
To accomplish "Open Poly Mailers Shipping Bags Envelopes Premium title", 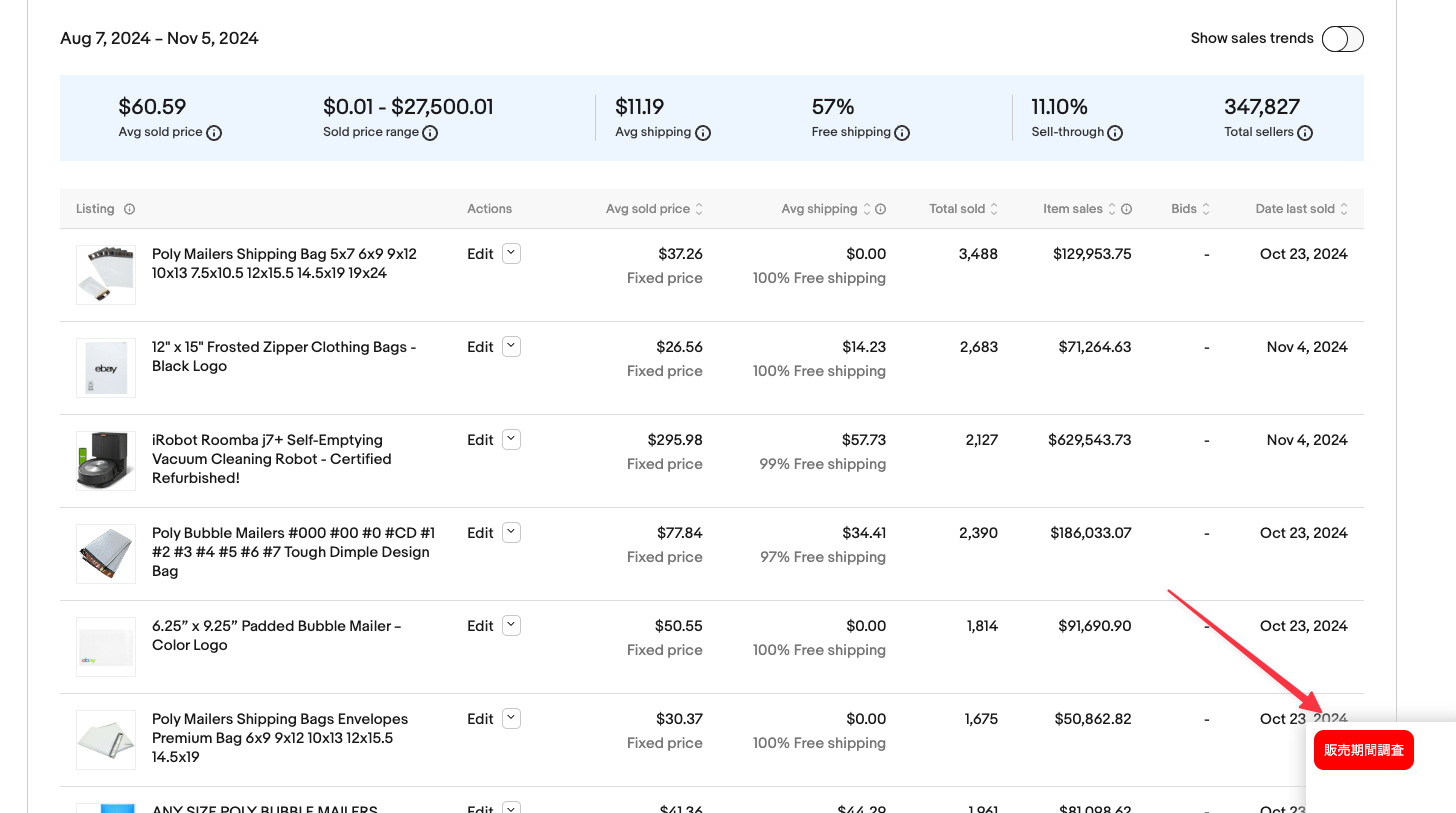I will [x=280, y=738].
